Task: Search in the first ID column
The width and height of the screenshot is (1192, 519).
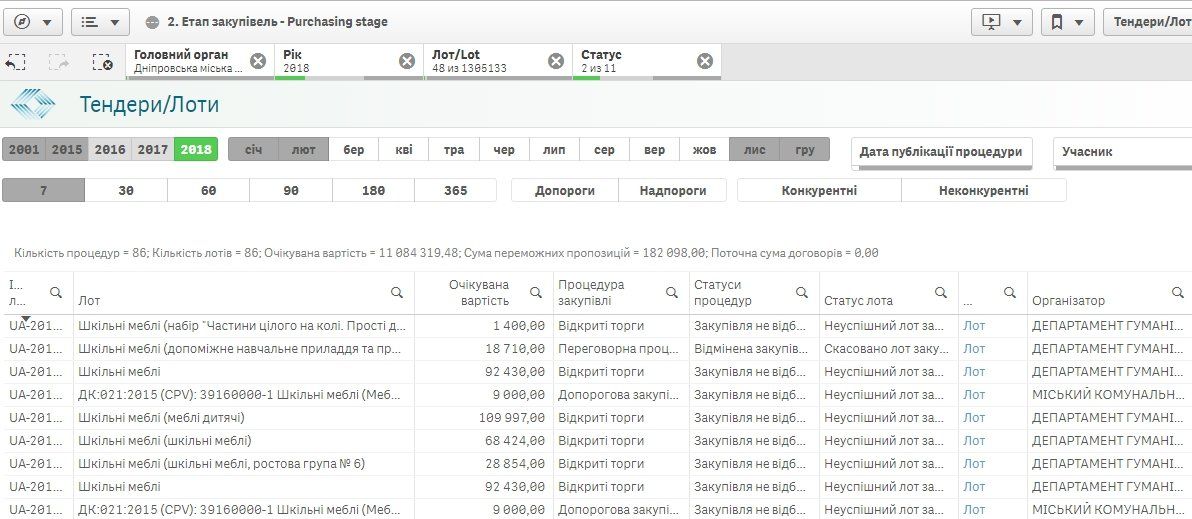Action: [x=55, y=293]
